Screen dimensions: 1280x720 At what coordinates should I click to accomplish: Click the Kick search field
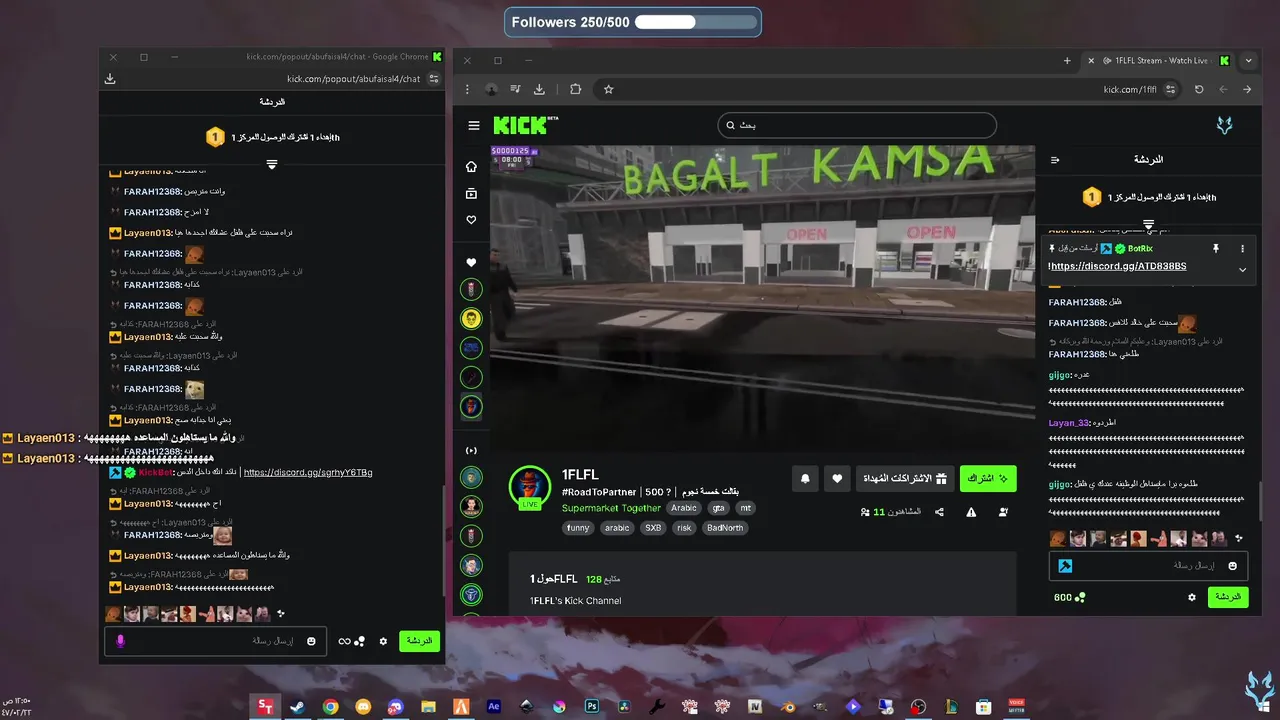click(x=857, y=125)
